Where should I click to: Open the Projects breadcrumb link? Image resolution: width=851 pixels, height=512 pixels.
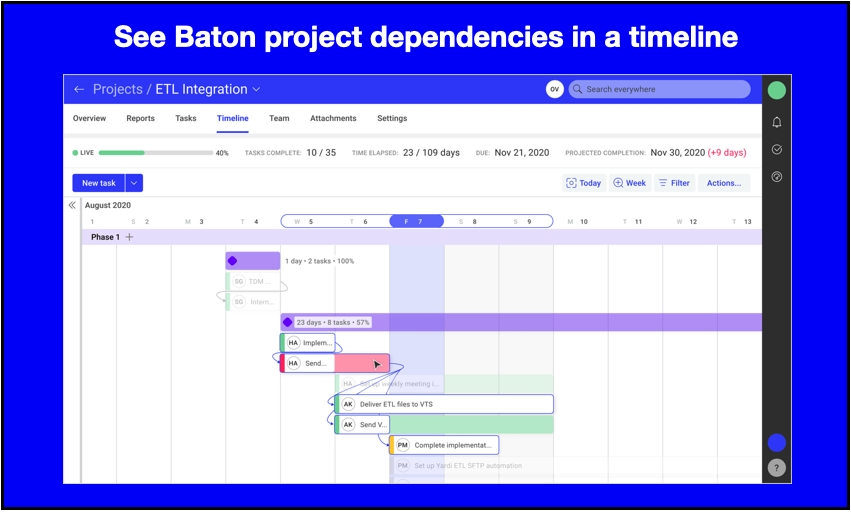(117, 89)
